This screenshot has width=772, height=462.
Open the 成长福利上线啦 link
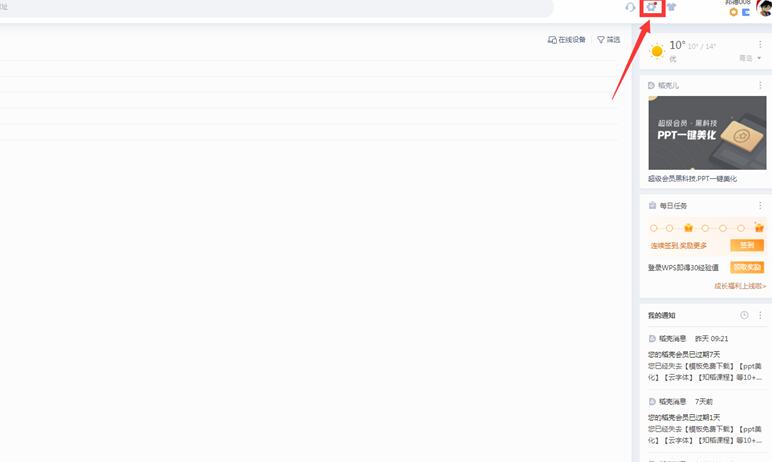(740, 286)
